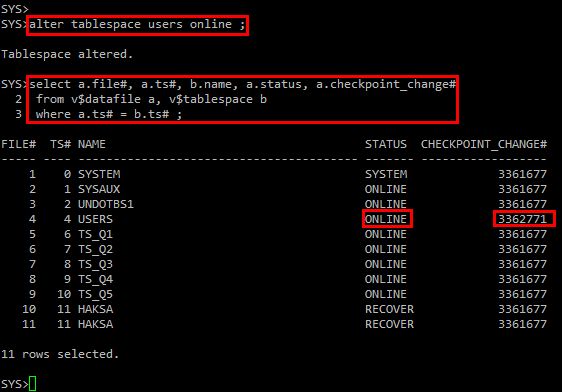Click the 'from v$datafile a, v$tablespace b' line

pyautogui.click(x=151, y=99)
